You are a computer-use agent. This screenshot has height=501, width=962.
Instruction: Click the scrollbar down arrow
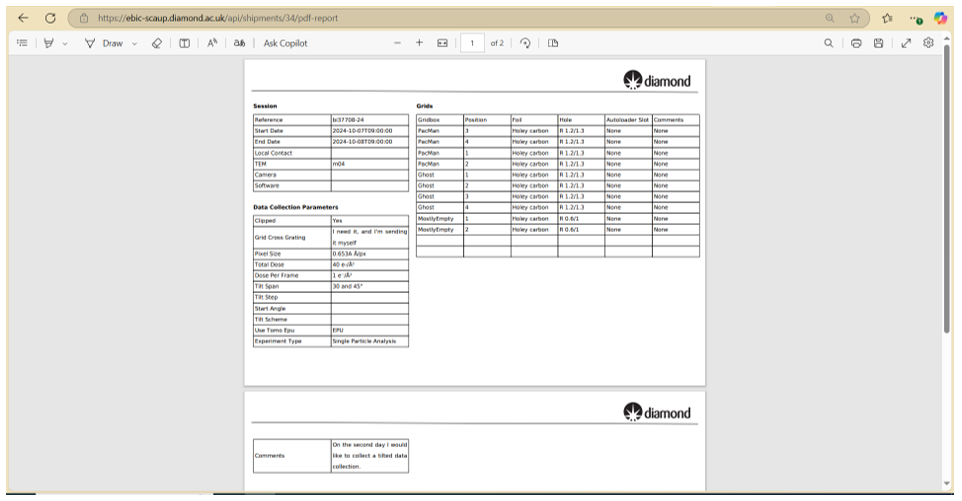(947, 484)
